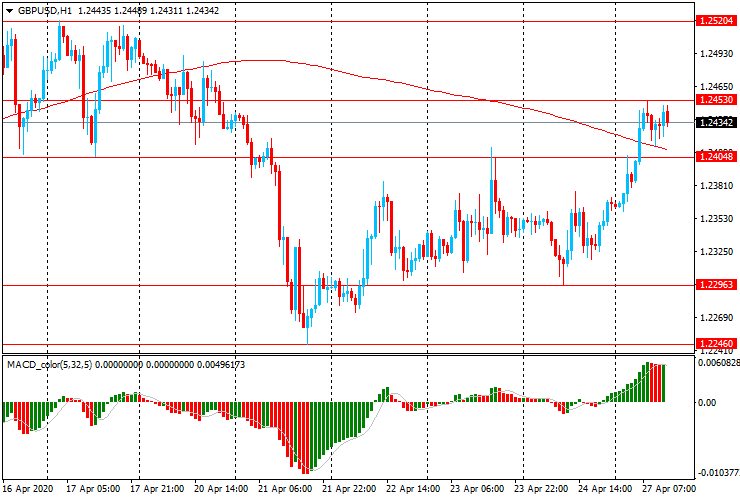Screen dimensions: 740x500
Task: Click the high price 1.24489 in header
Action: (x=131, y=10)
